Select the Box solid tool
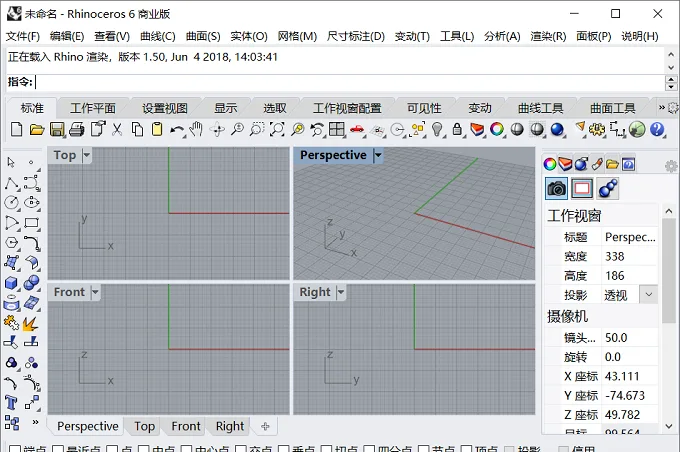Viewport: 680px width, 452px height. pos(12,283)
